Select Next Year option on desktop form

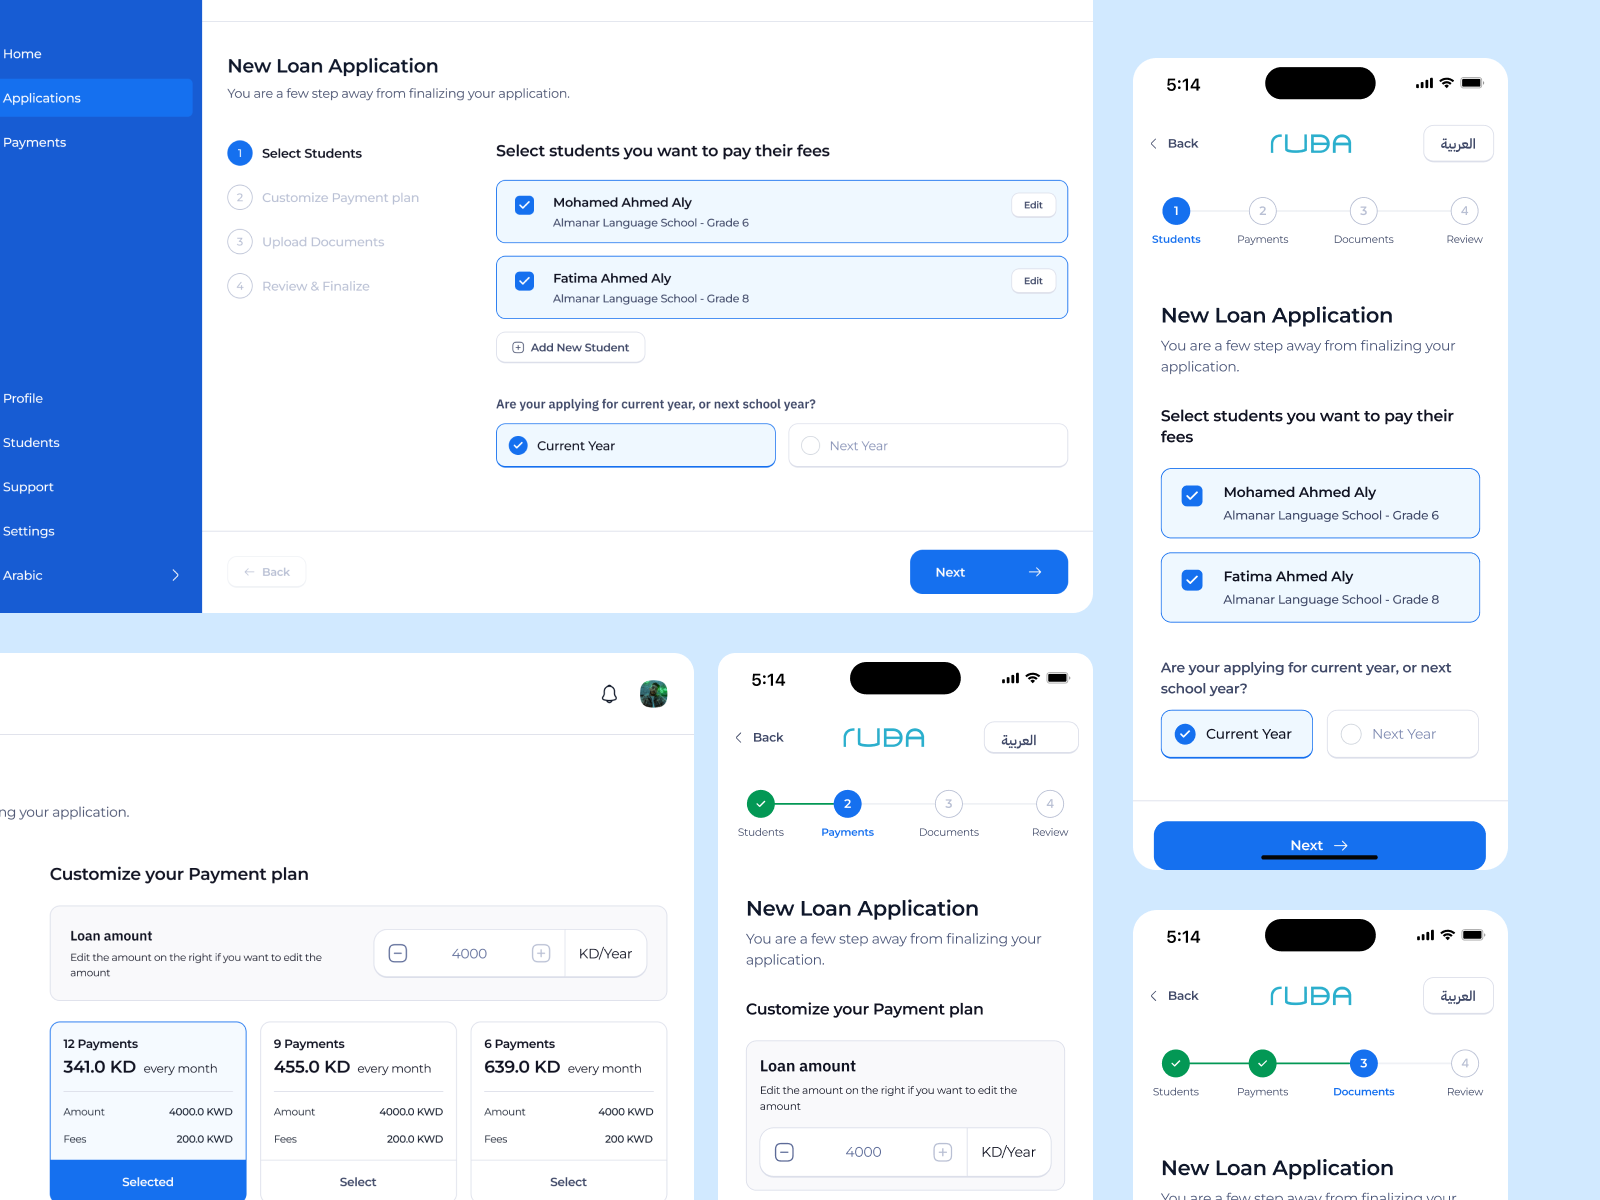928,445
